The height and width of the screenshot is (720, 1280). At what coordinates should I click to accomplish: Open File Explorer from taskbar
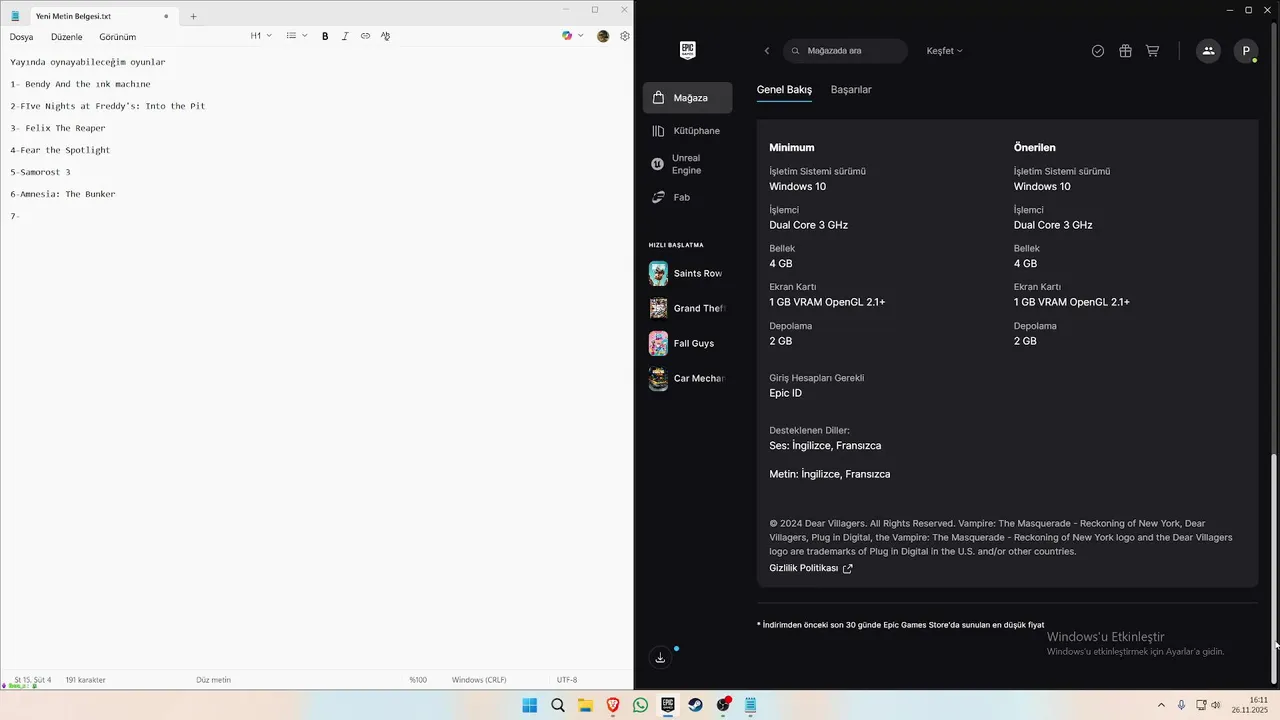coord(585,705)
